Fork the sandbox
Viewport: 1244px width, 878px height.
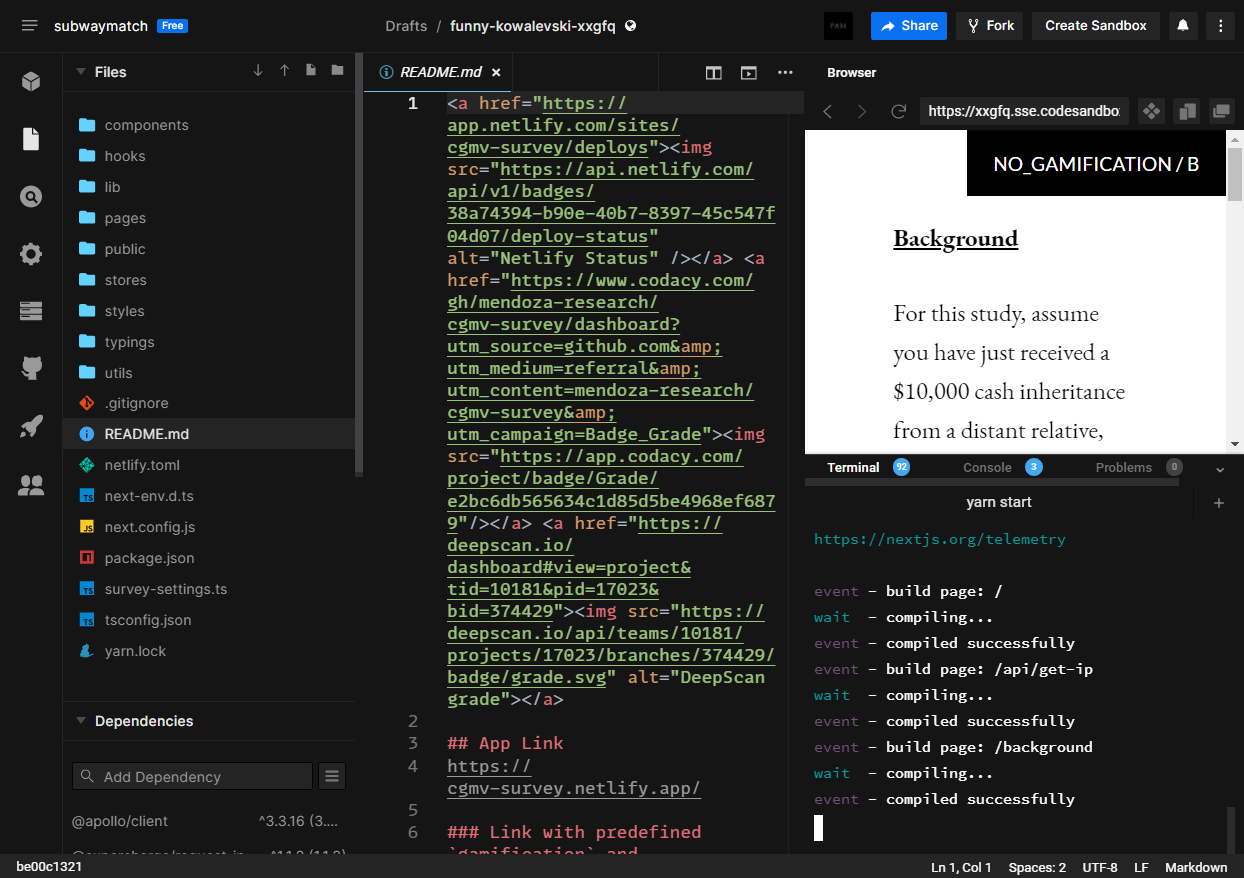click(x=989, y=25)
